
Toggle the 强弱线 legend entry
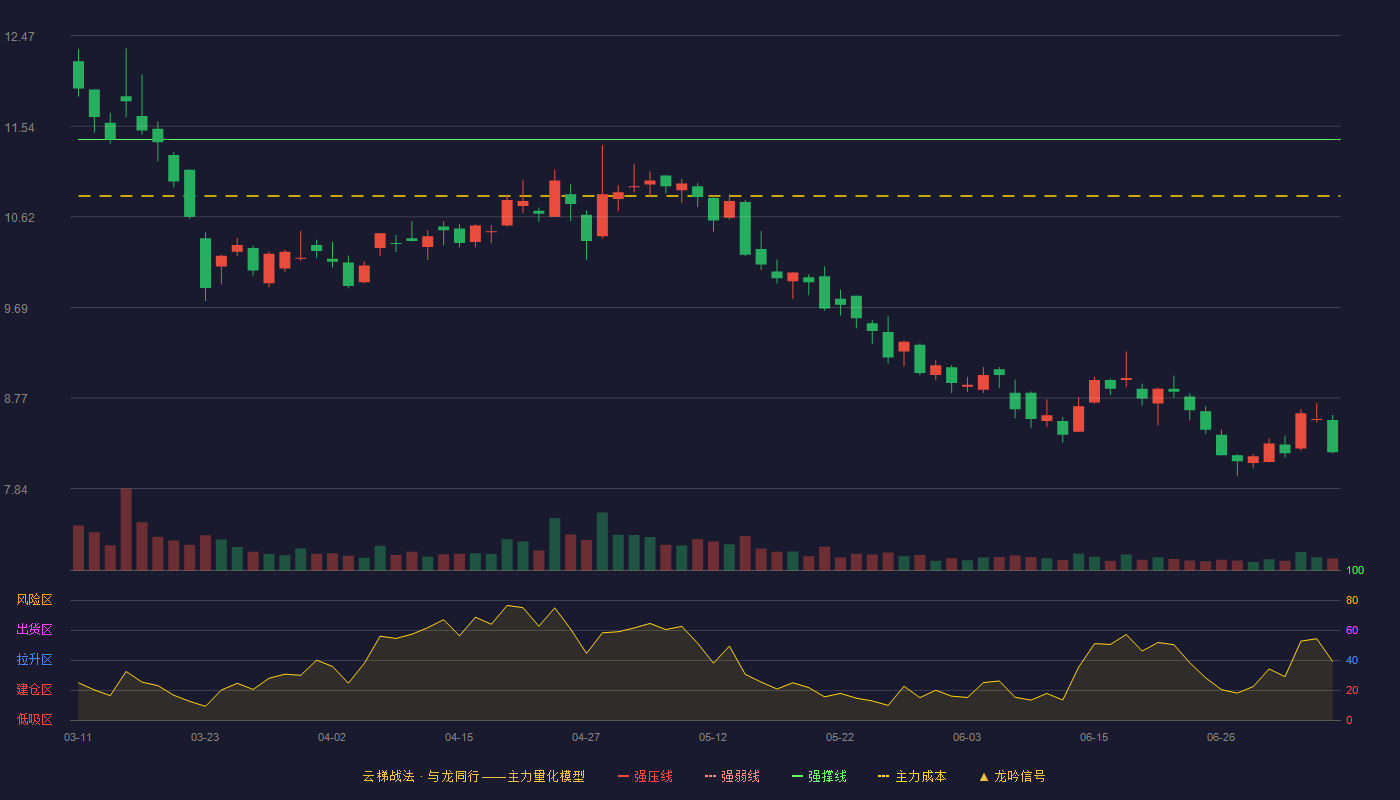coord(732,776)
